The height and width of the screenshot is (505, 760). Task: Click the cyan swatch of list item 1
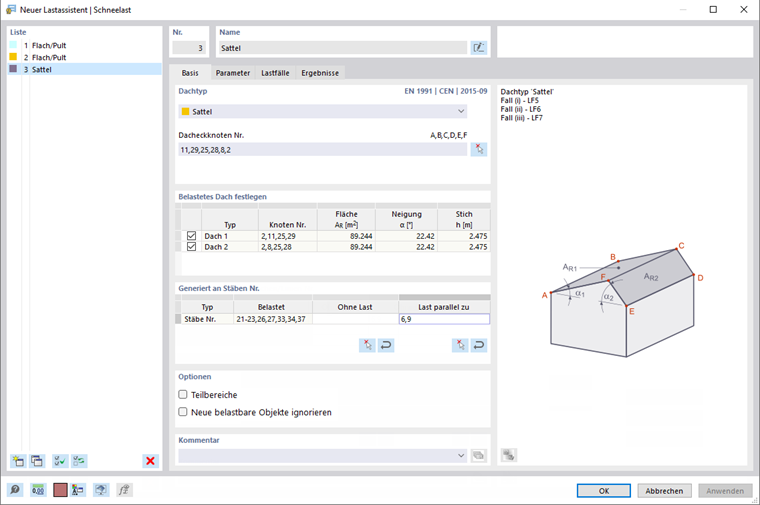[13, 45]
